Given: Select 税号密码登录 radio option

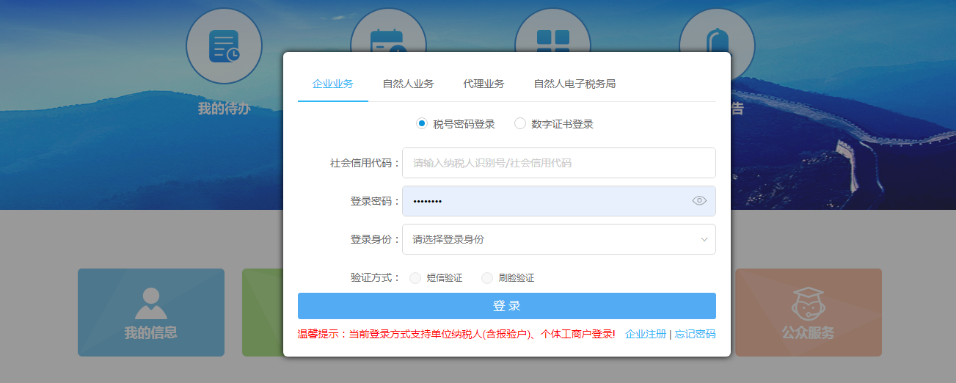Looking at the screenshot, I should point(421,124).
